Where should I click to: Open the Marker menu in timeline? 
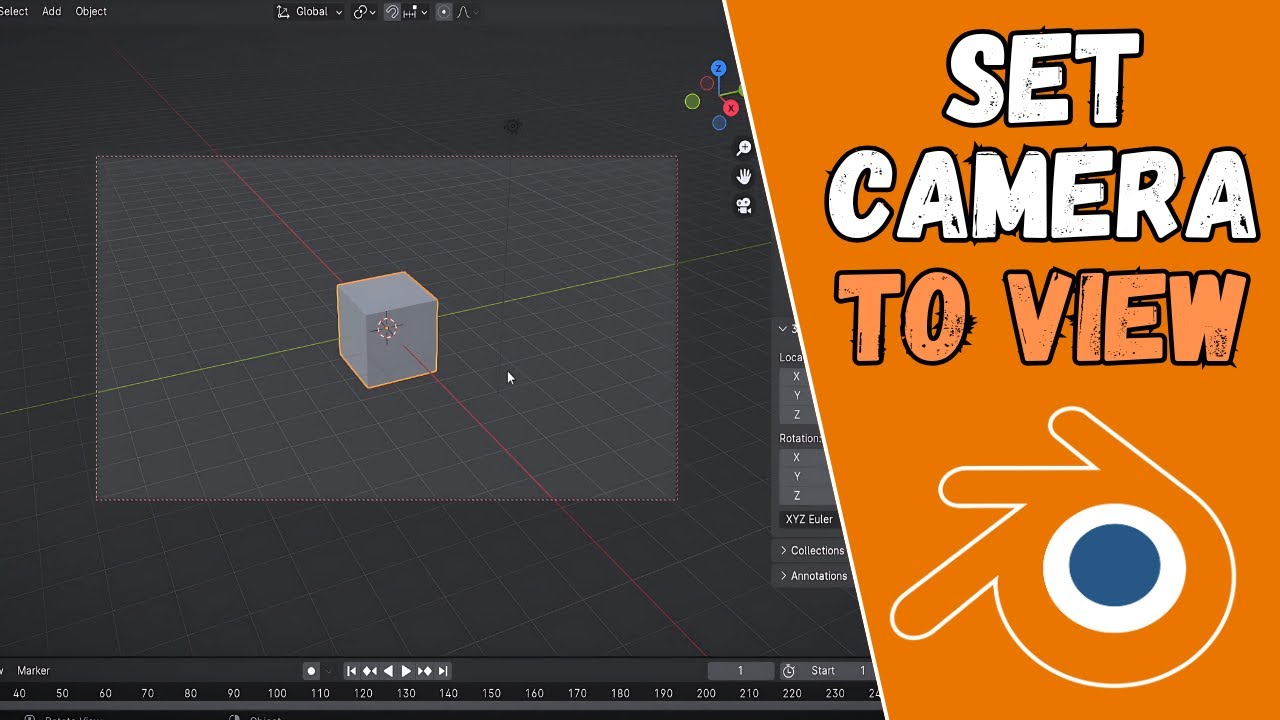(x=33, y=670)
